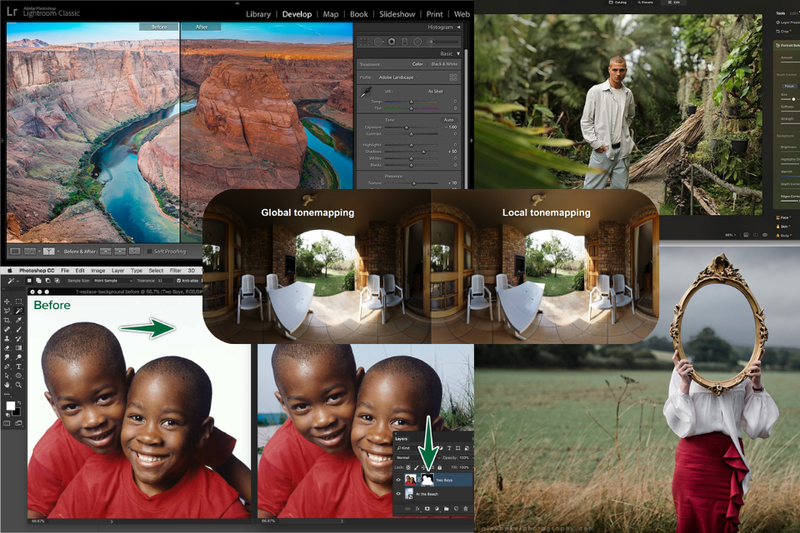Select the Crop tool in Photoshop toolbar
The width and height of the screenshot is (800, 533).
pyautogui.click(x=7, y=320)
